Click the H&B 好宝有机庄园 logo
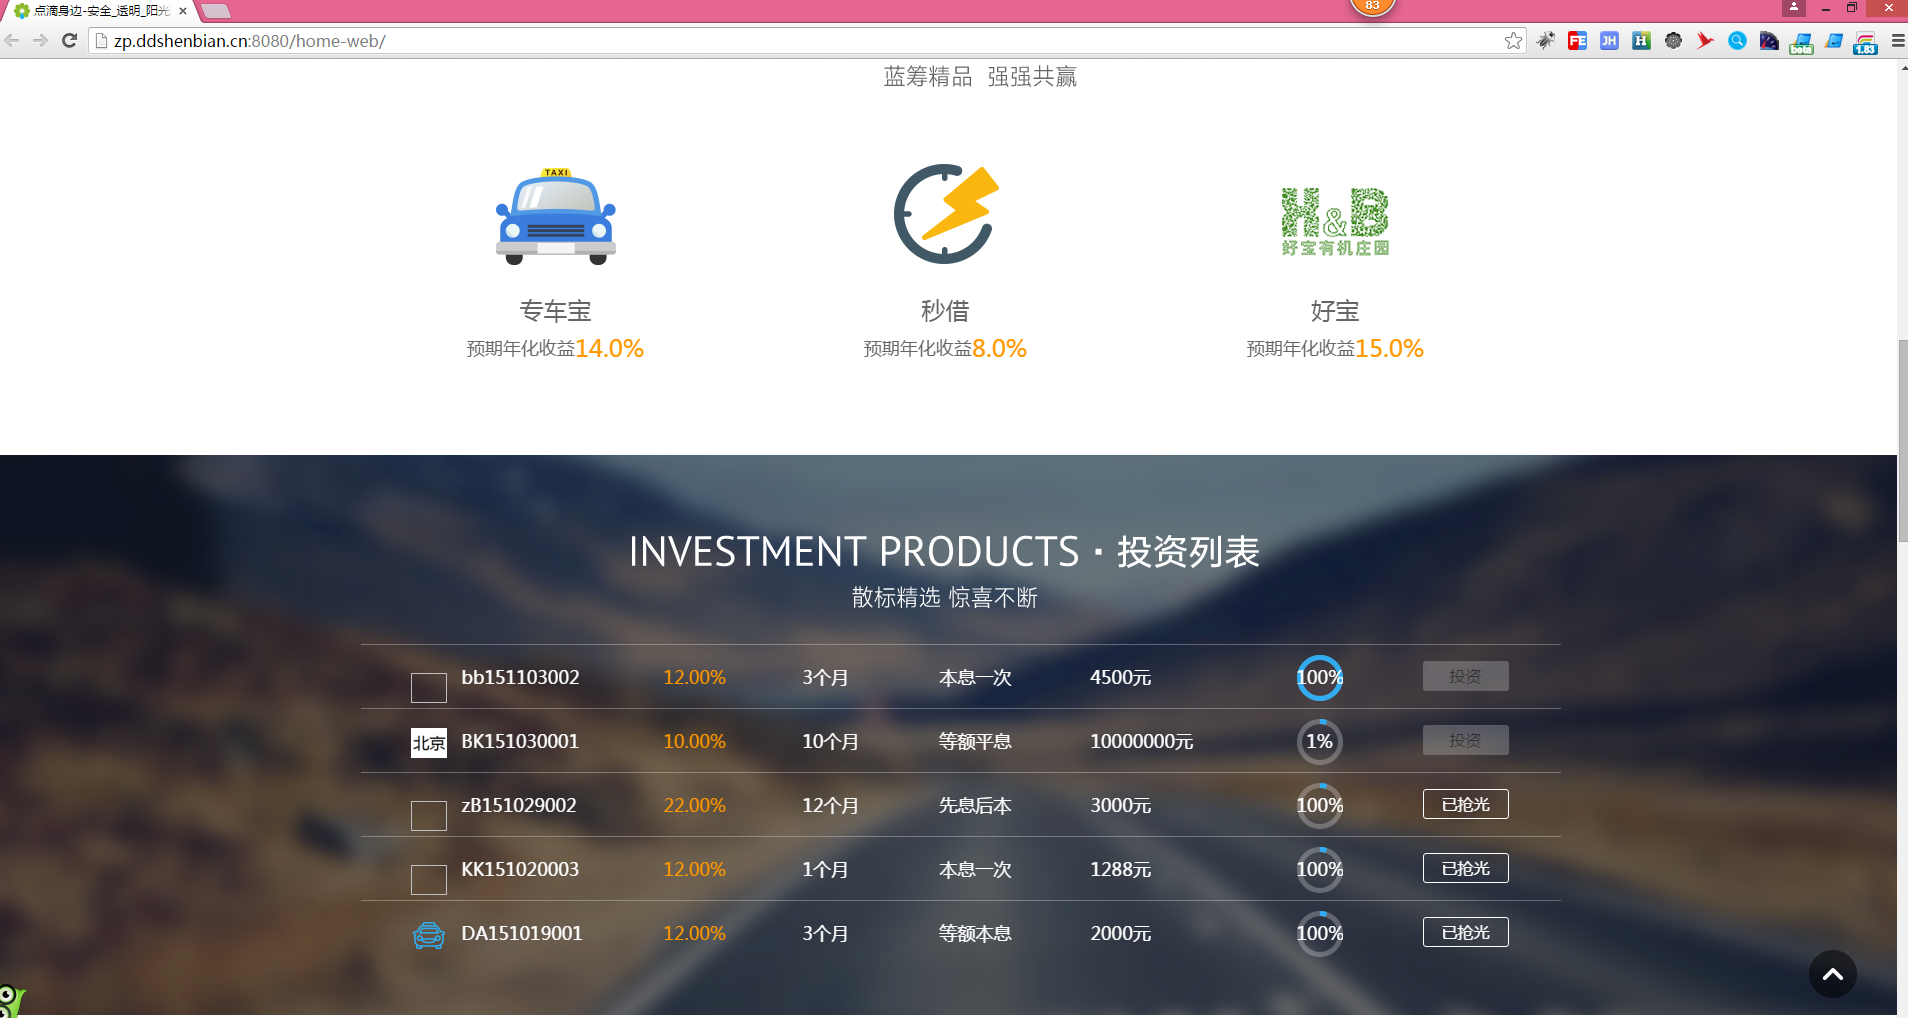 coord(1335,221)
